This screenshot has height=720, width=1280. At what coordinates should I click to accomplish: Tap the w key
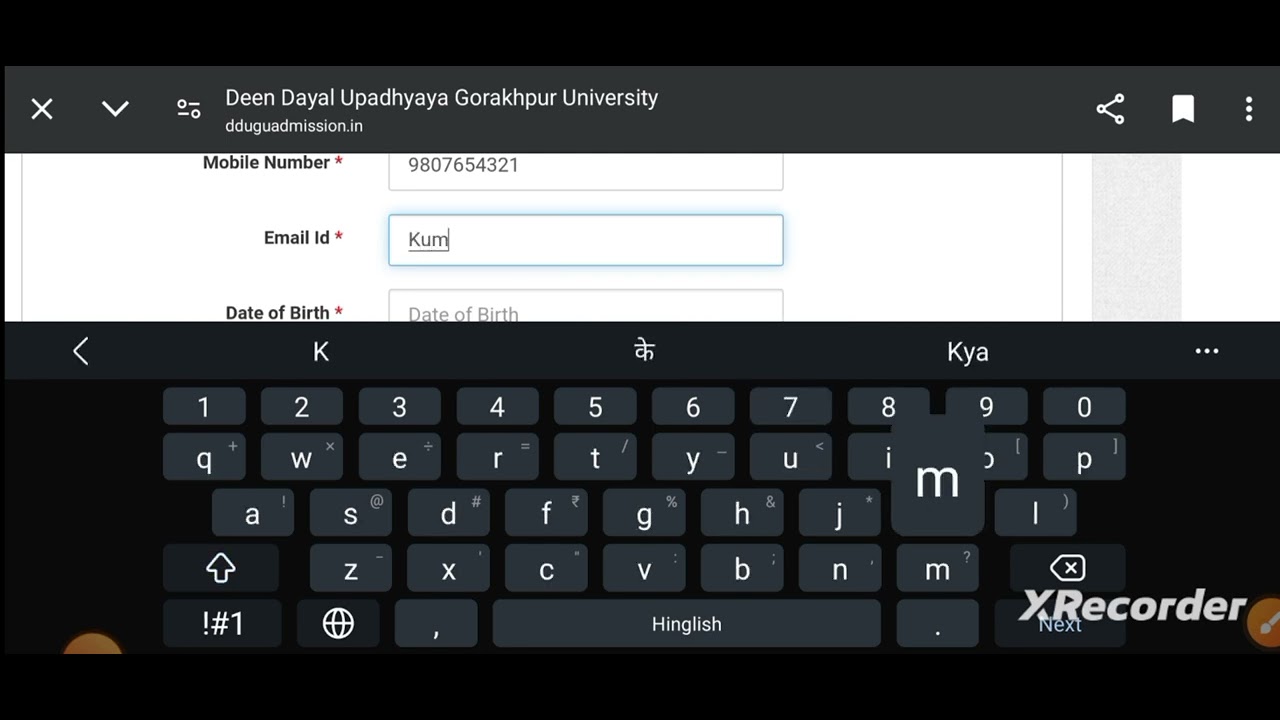(x=302, y=458)
